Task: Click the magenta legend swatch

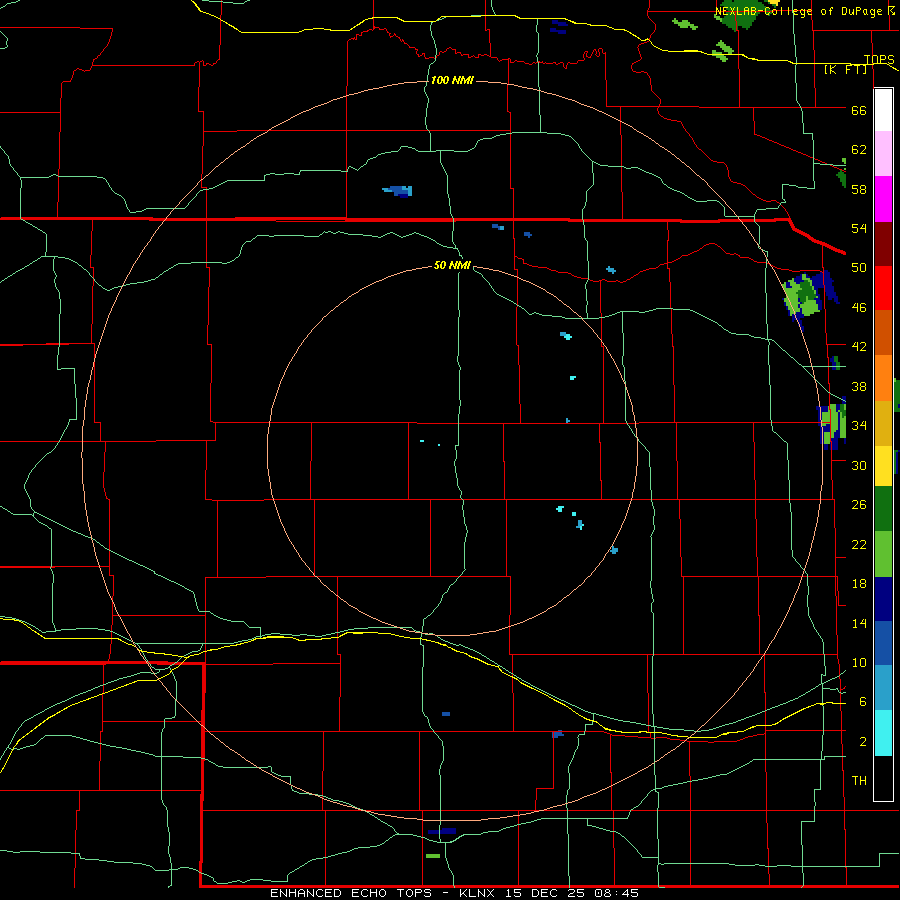Action: click(883, 199)
